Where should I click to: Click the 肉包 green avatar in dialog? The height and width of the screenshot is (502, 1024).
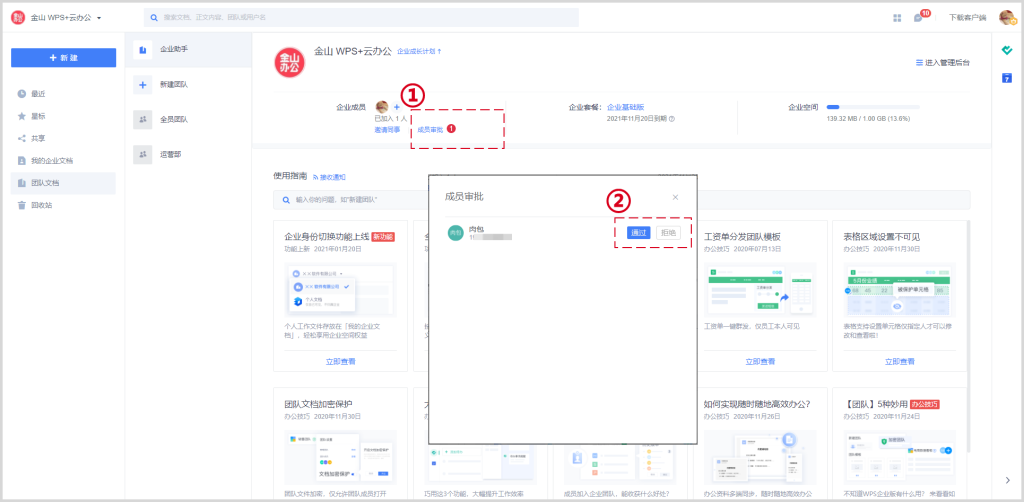pos(455,233)
